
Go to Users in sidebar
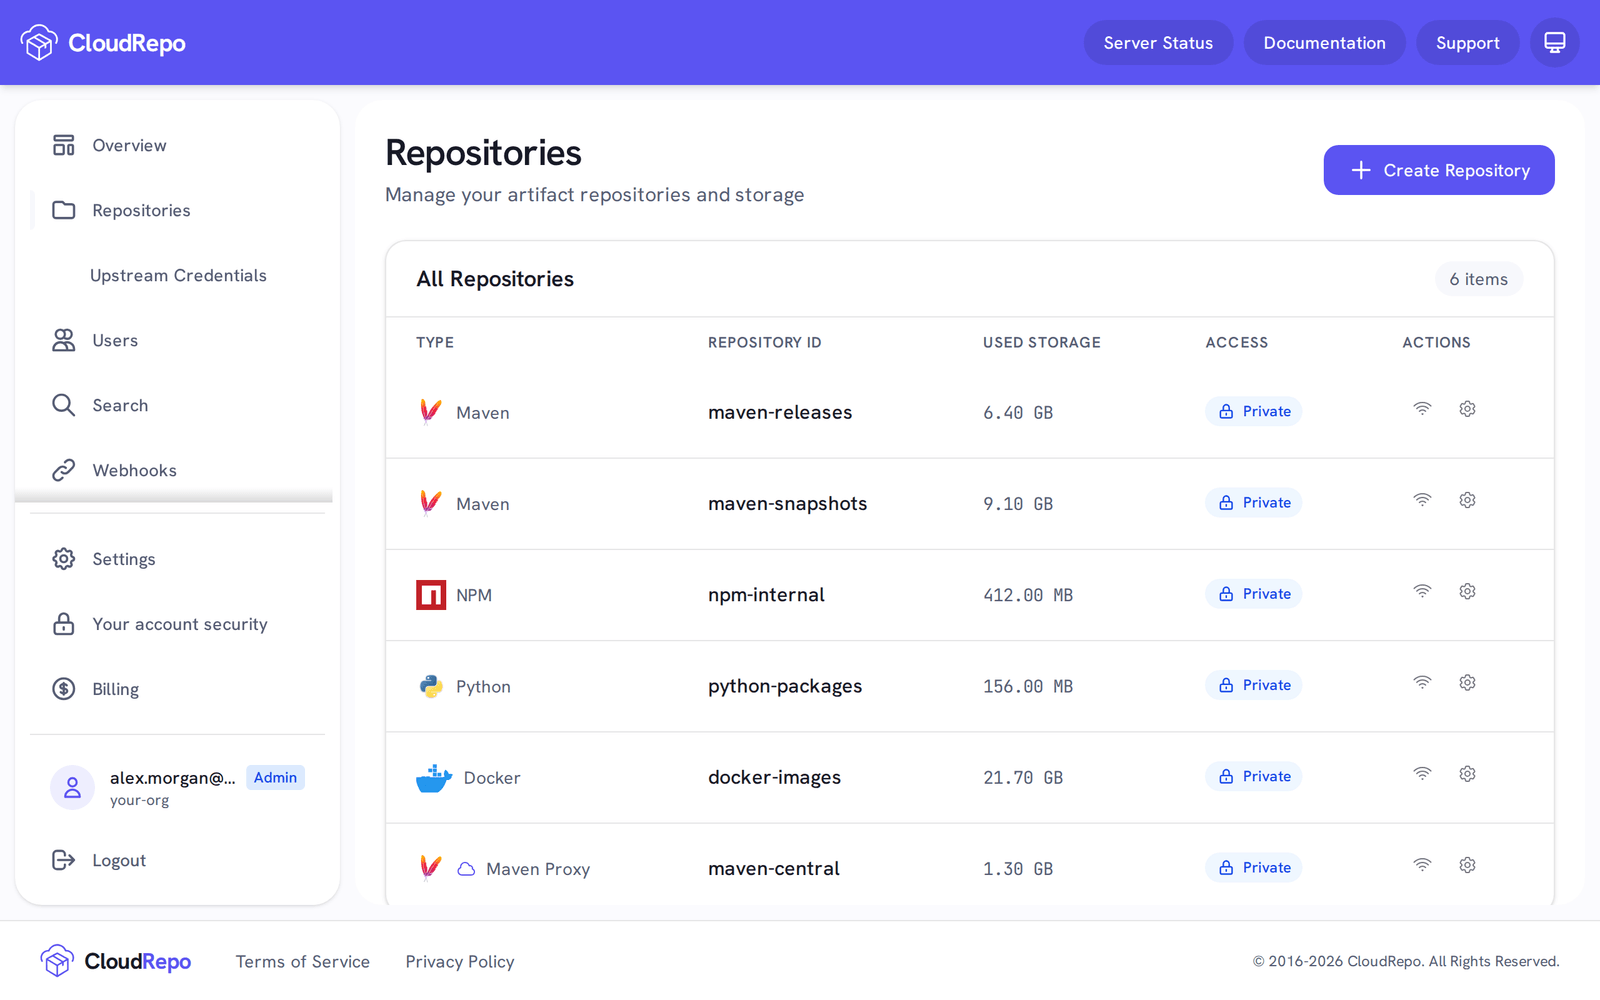tap(176, 341)
